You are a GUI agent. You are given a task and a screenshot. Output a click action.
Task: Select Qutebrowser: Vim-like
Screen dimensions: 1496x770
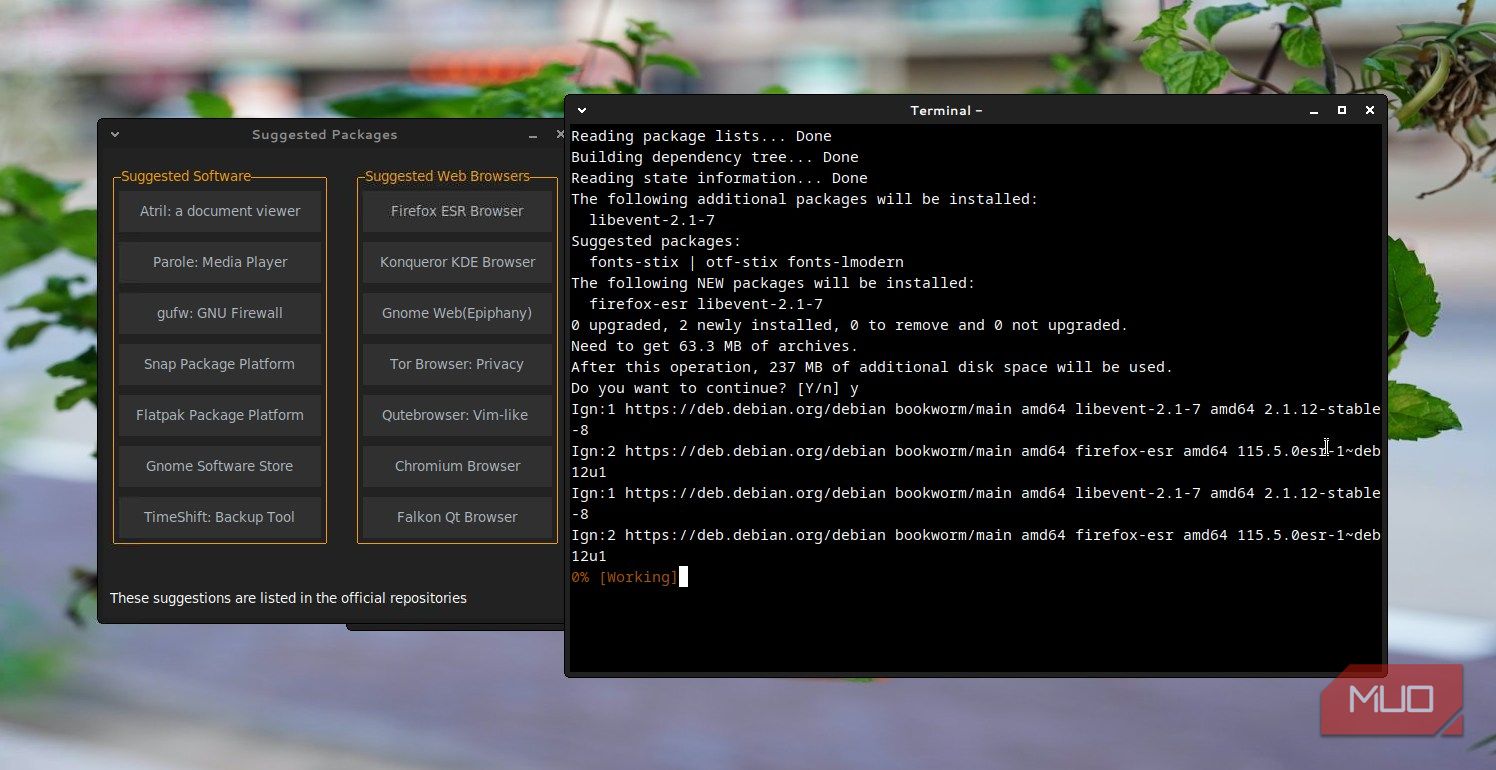click(x=457, y=415)
